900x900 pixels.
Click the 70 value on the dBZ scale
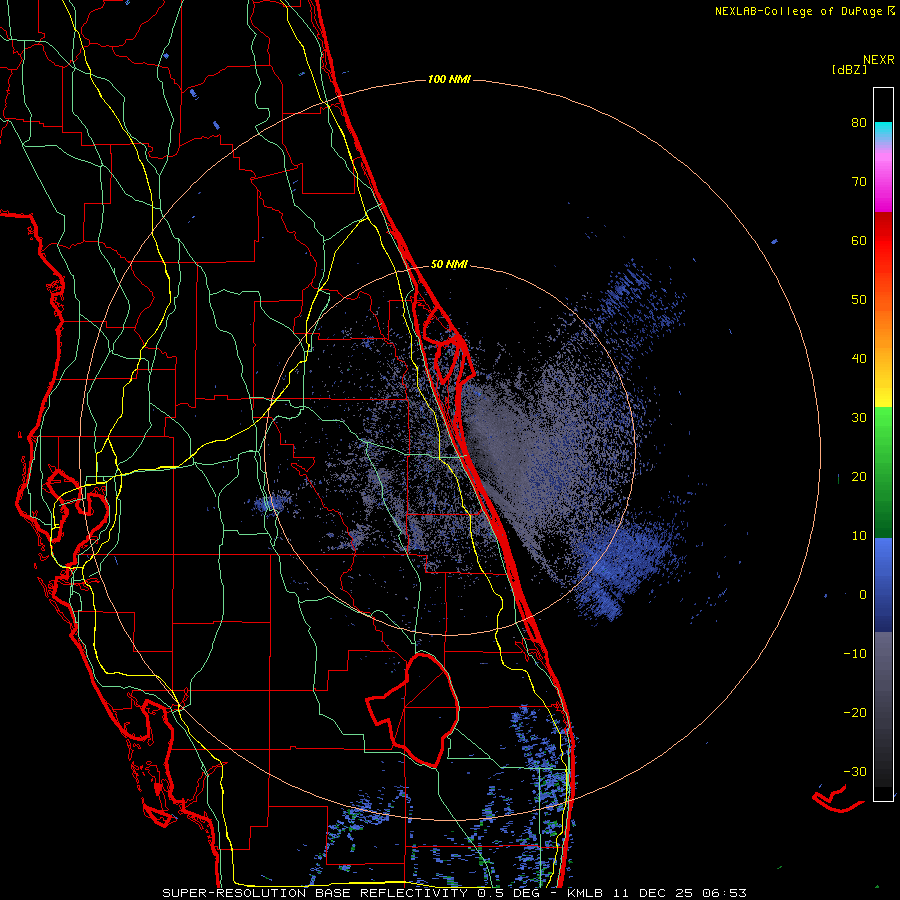[x=859, y=182]
